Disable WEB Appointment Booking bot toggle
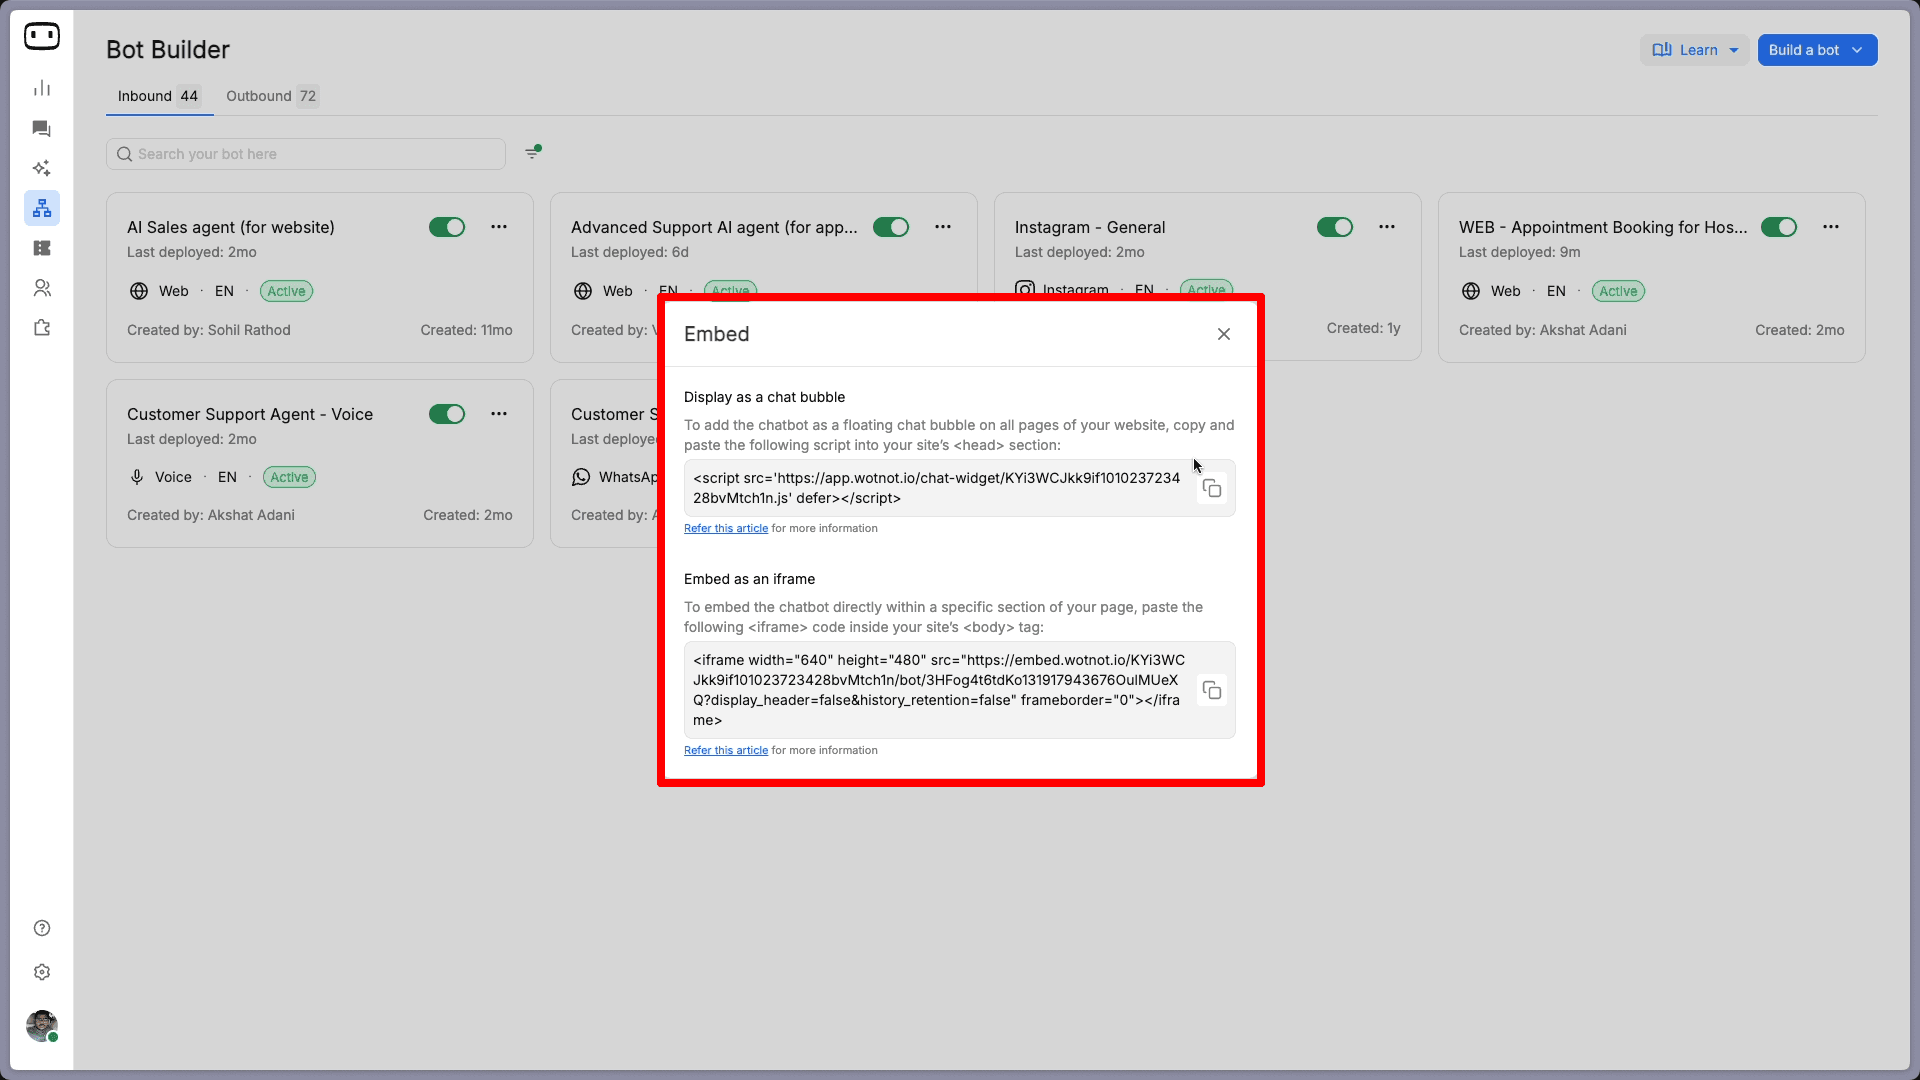The height and width of the screenshot is (1080, 1920). 1779,227
